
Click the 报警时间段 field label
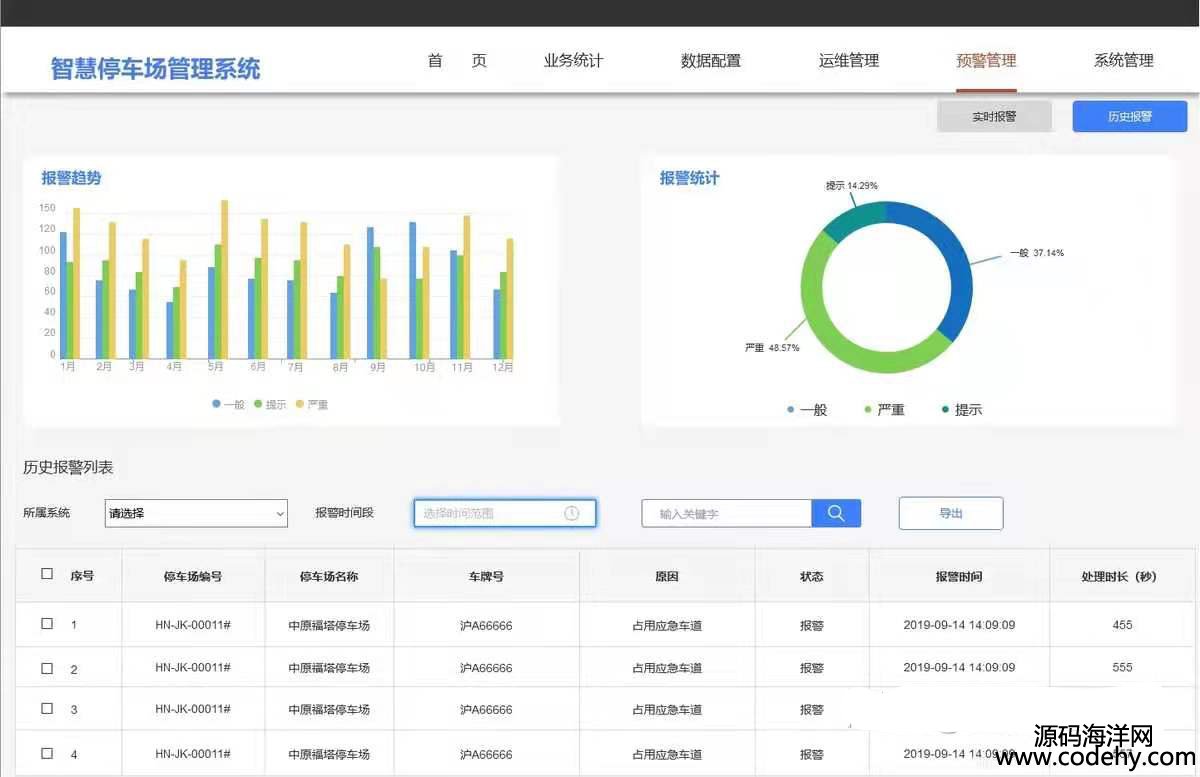coord(344,513)
